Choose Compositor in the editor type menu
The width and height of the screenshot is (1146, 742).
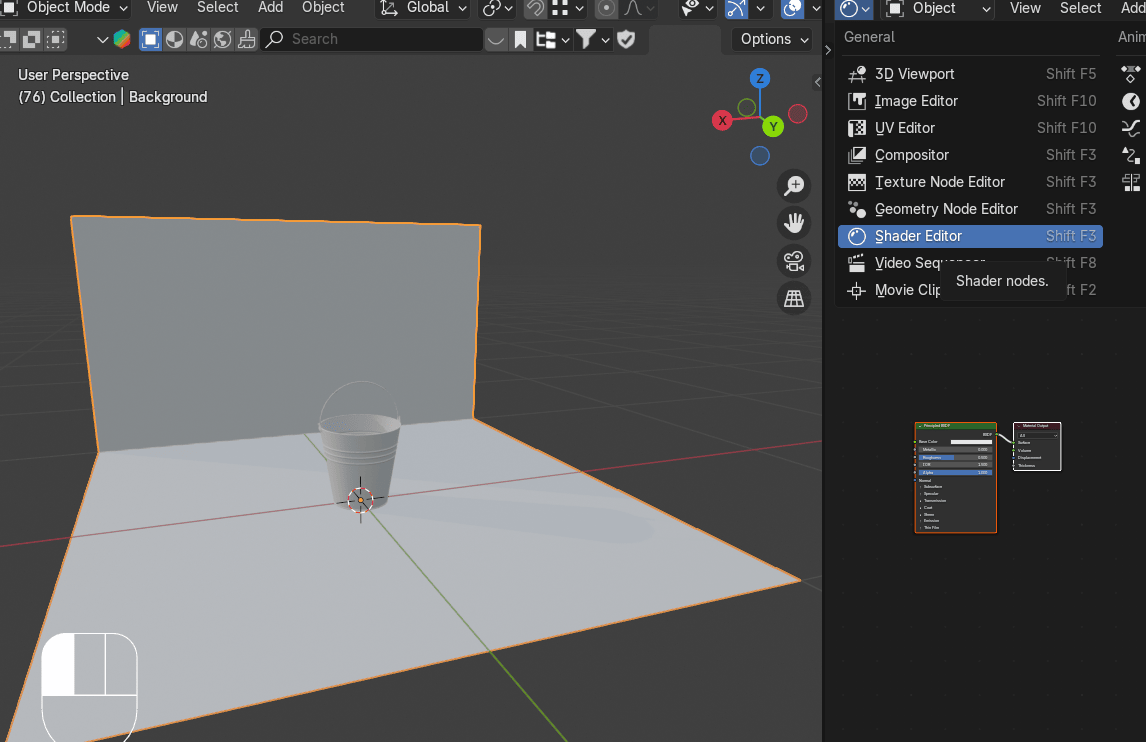(x=911, y=155)
